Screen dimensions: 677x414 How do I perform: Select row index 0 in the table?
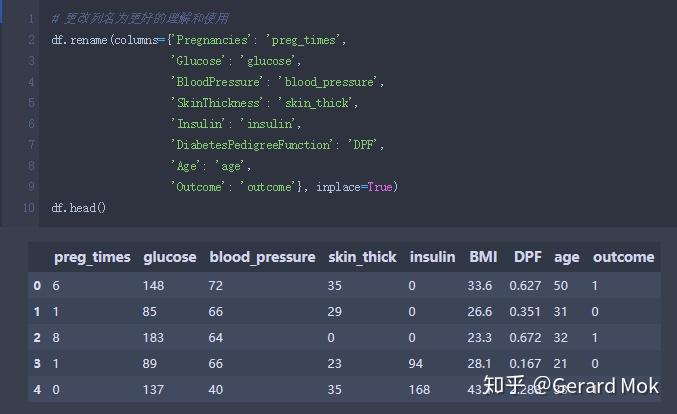(37, 286)
